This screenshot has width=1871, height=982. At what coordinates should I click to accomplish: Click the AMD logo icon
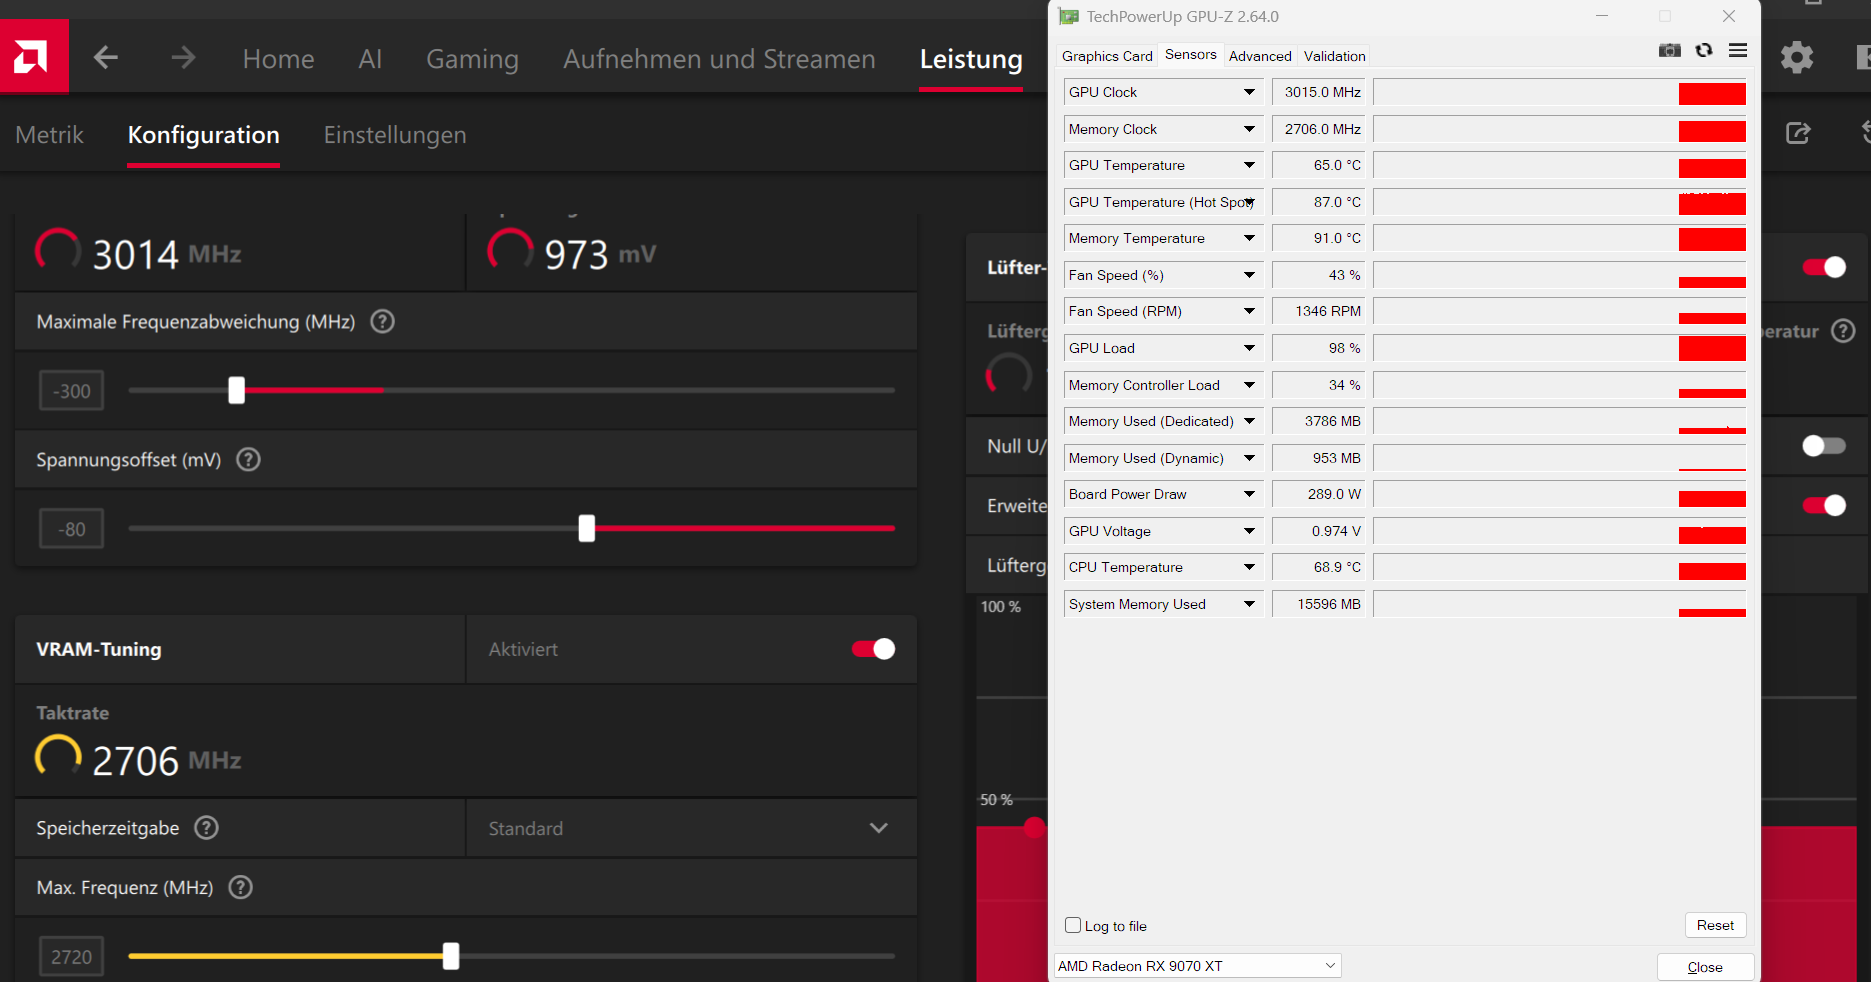34,57
